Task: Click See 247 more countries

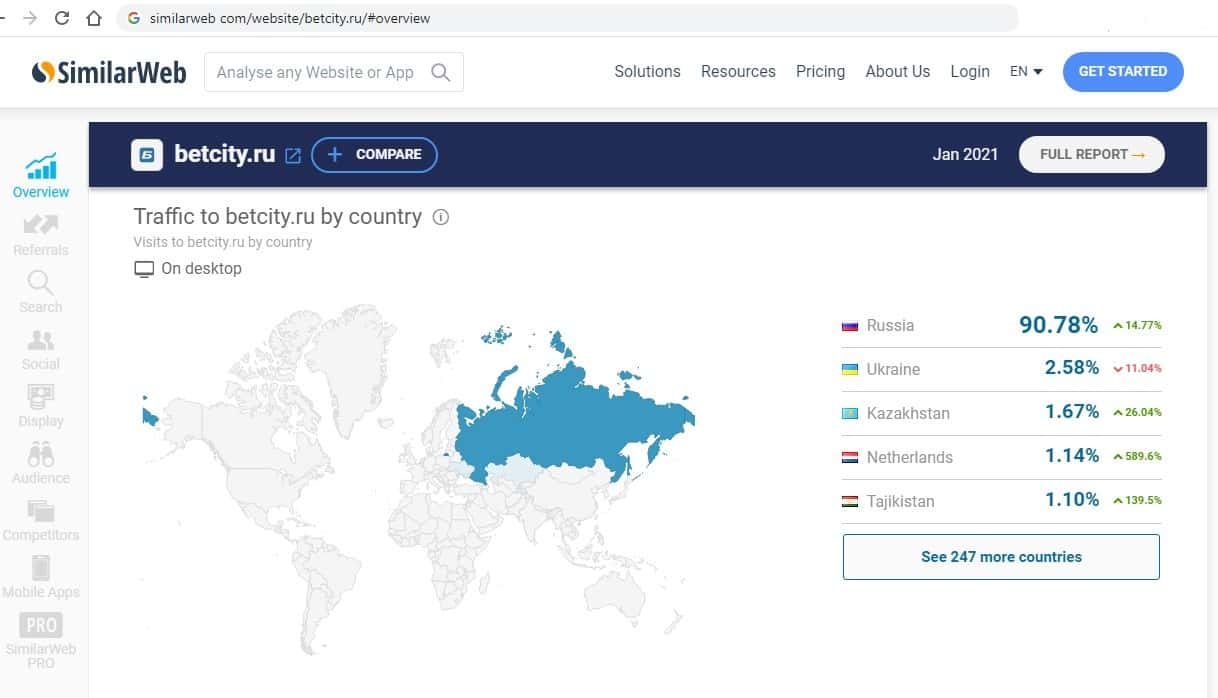Action: (1001, 557)
